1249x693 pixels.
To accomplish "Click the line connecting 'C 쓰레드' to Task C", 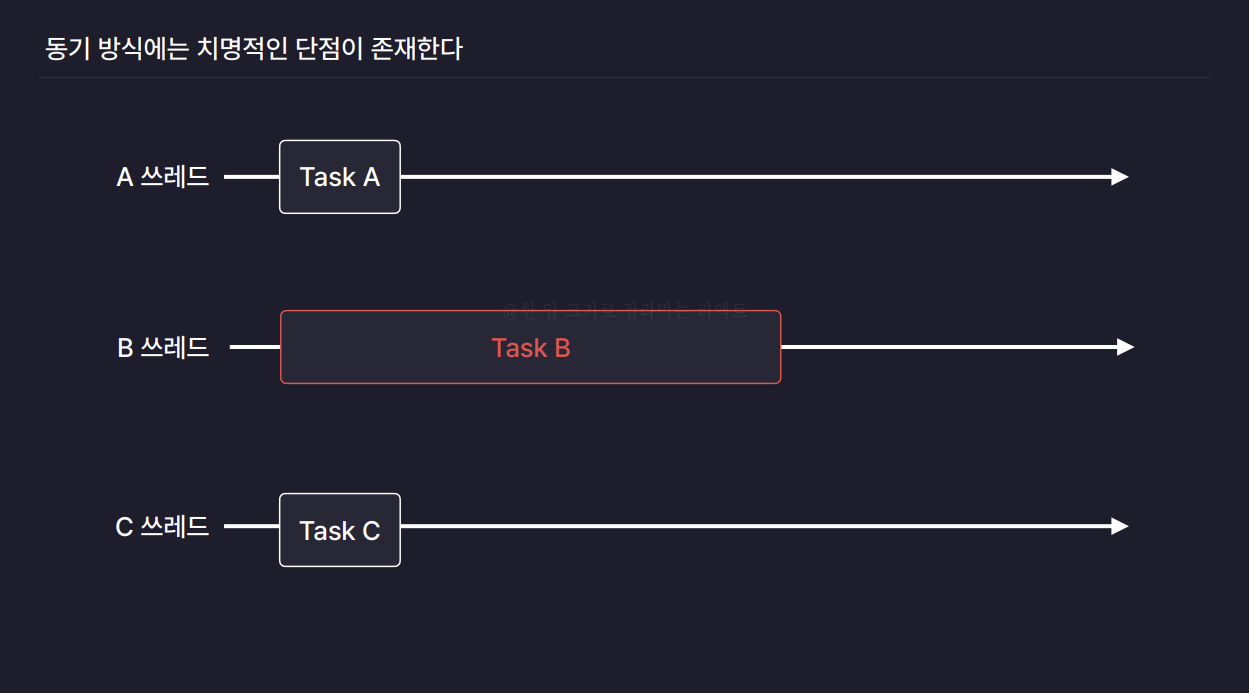I will (x=252, y=526).
